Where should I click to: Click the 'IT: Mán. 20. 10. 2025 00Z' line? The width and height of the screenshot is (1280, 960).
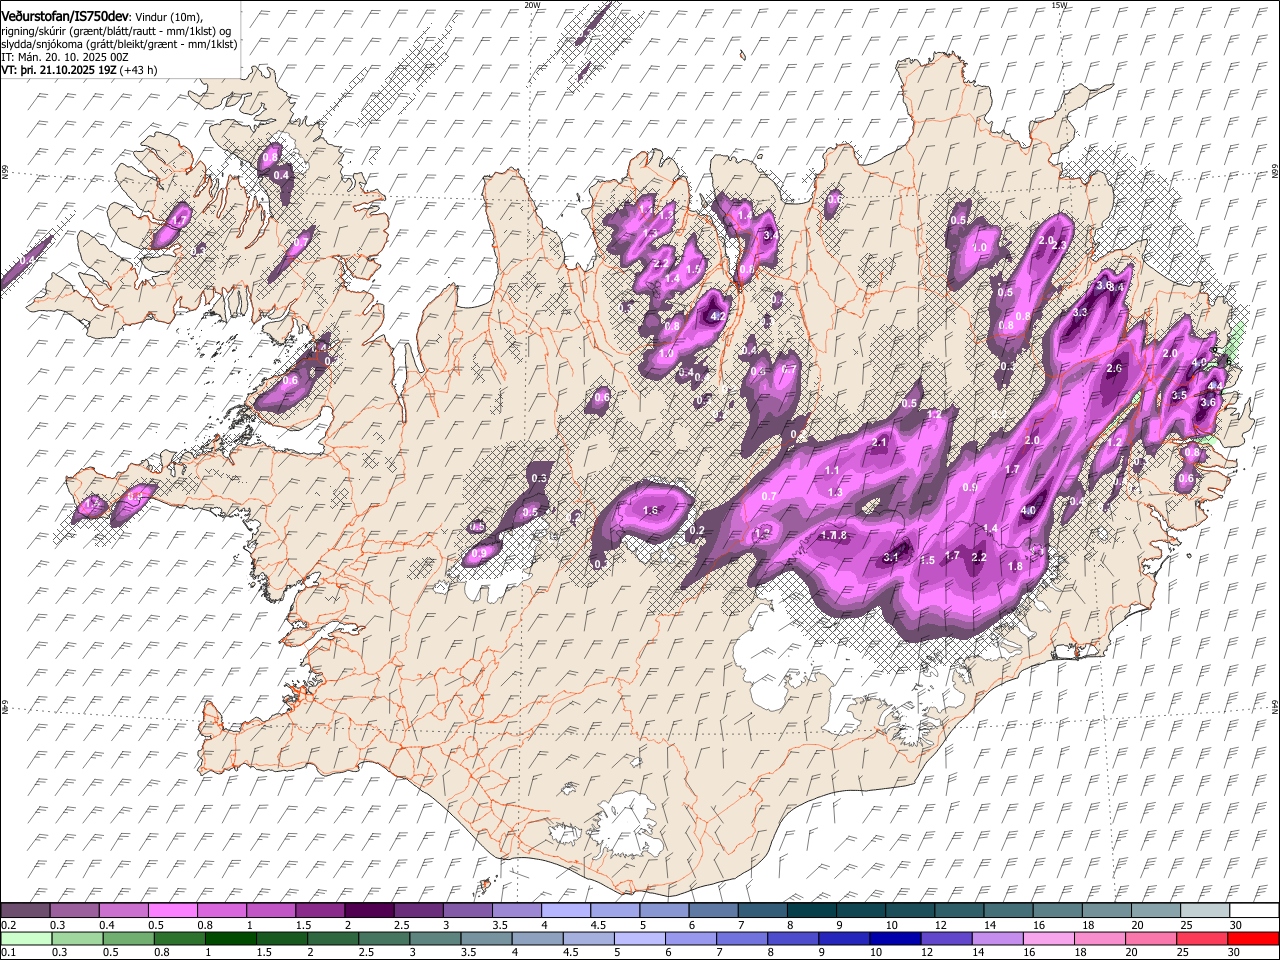tap(65, 58)
